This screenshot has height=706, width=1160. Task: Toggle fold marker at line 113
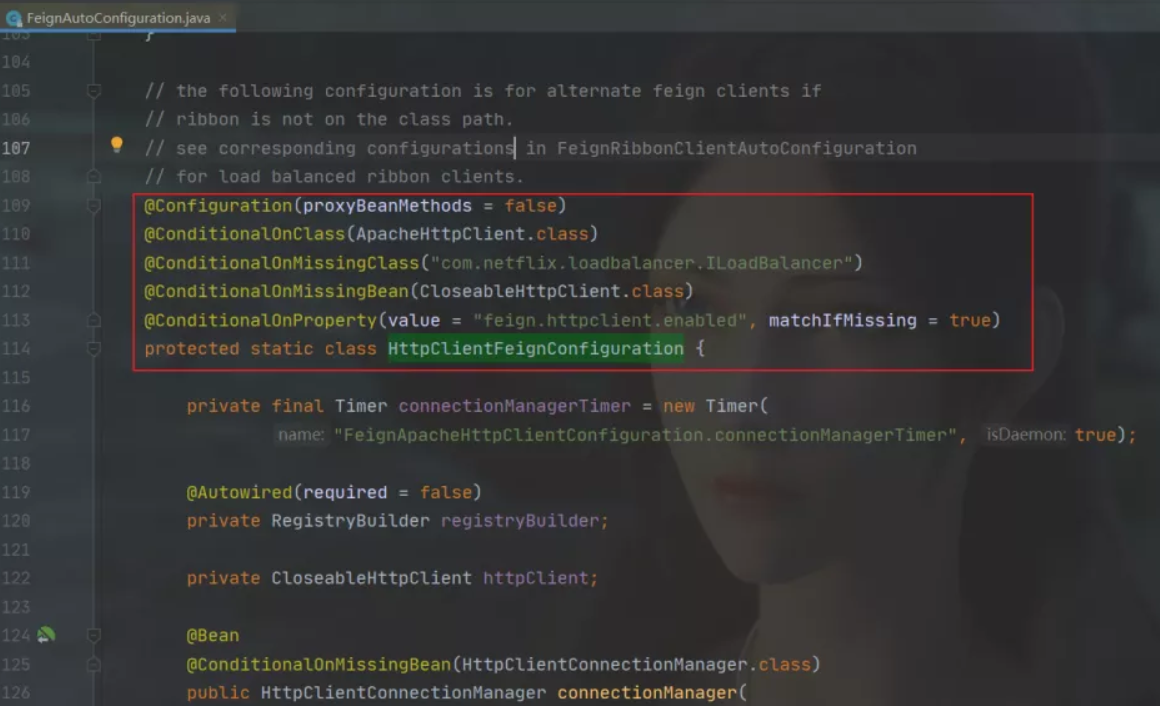pos(94,320)
